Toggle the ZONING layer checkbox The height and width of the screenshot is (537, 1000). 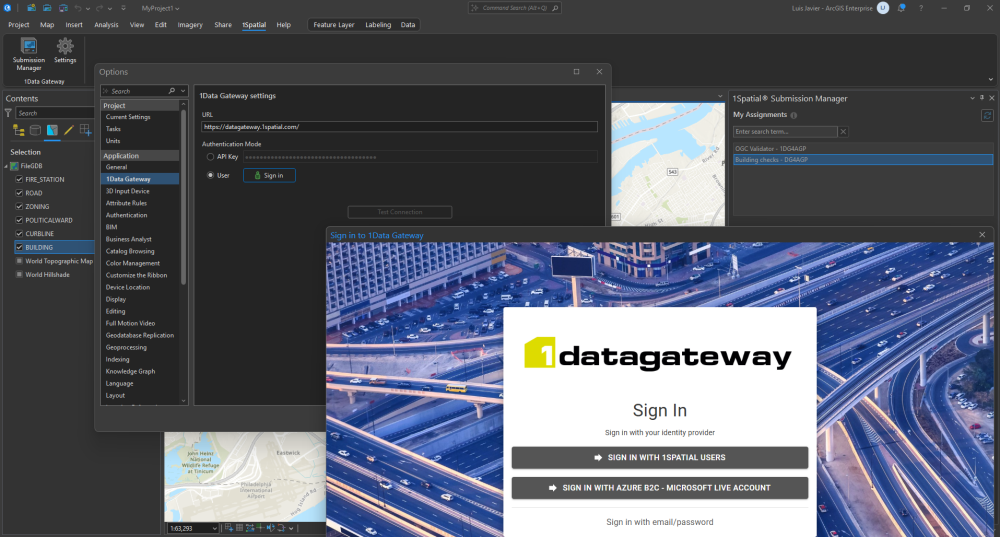pos(19,207)
